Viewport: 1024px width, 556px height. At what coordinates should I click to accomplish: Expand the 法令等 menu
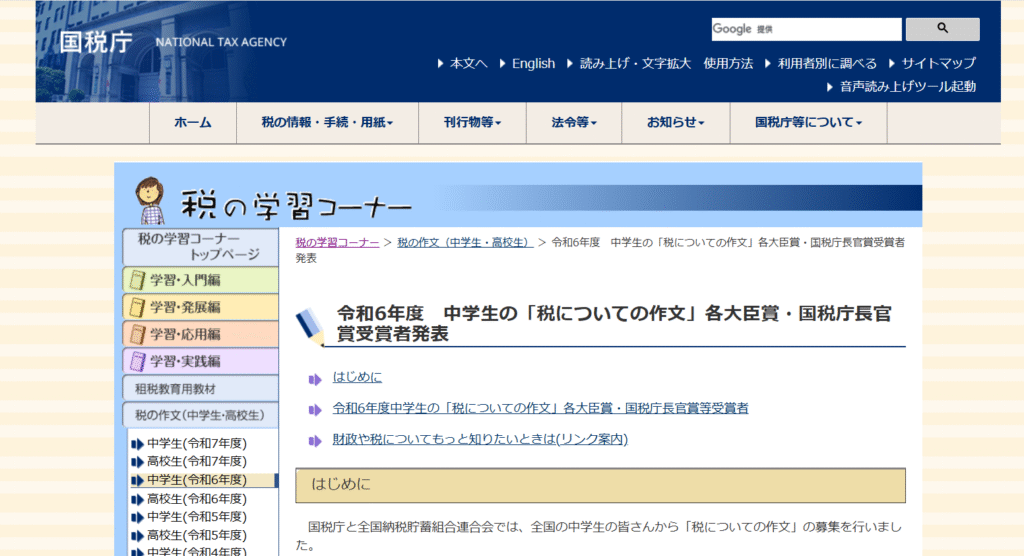click(574, 122)
